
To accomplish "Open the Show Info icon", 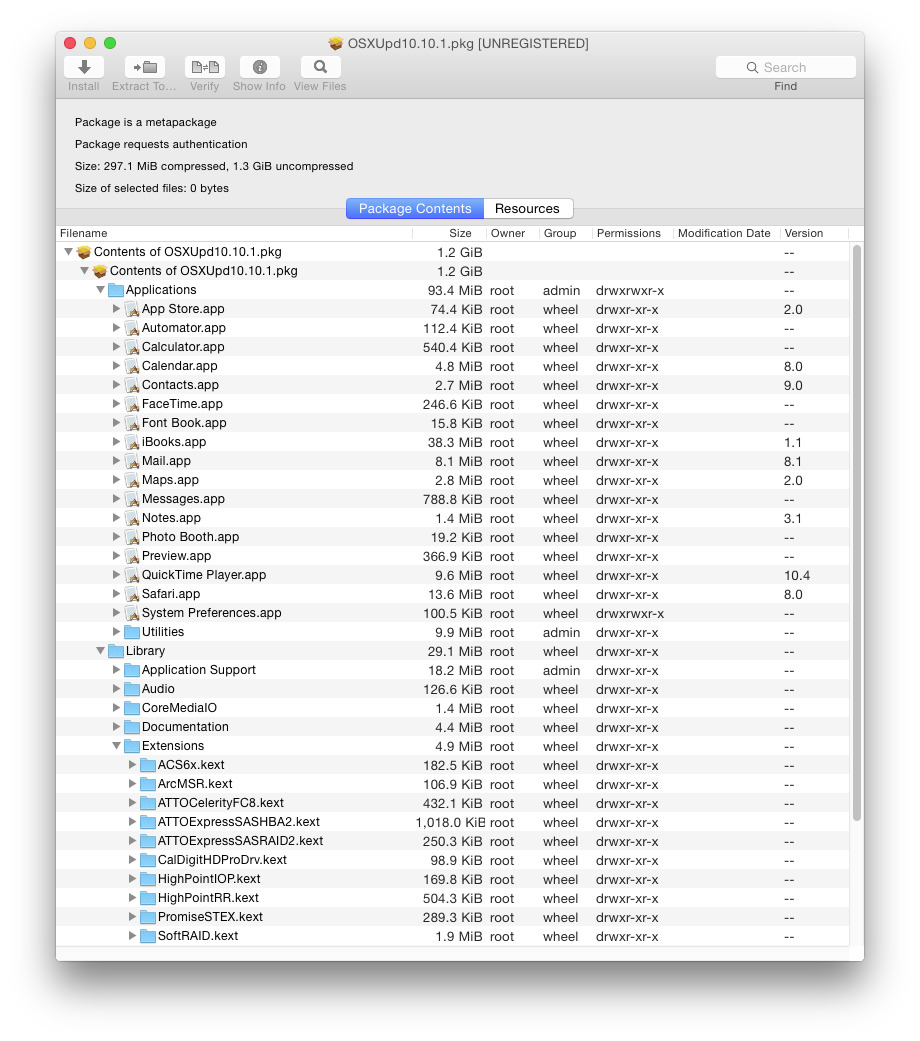I will point(260,67).
